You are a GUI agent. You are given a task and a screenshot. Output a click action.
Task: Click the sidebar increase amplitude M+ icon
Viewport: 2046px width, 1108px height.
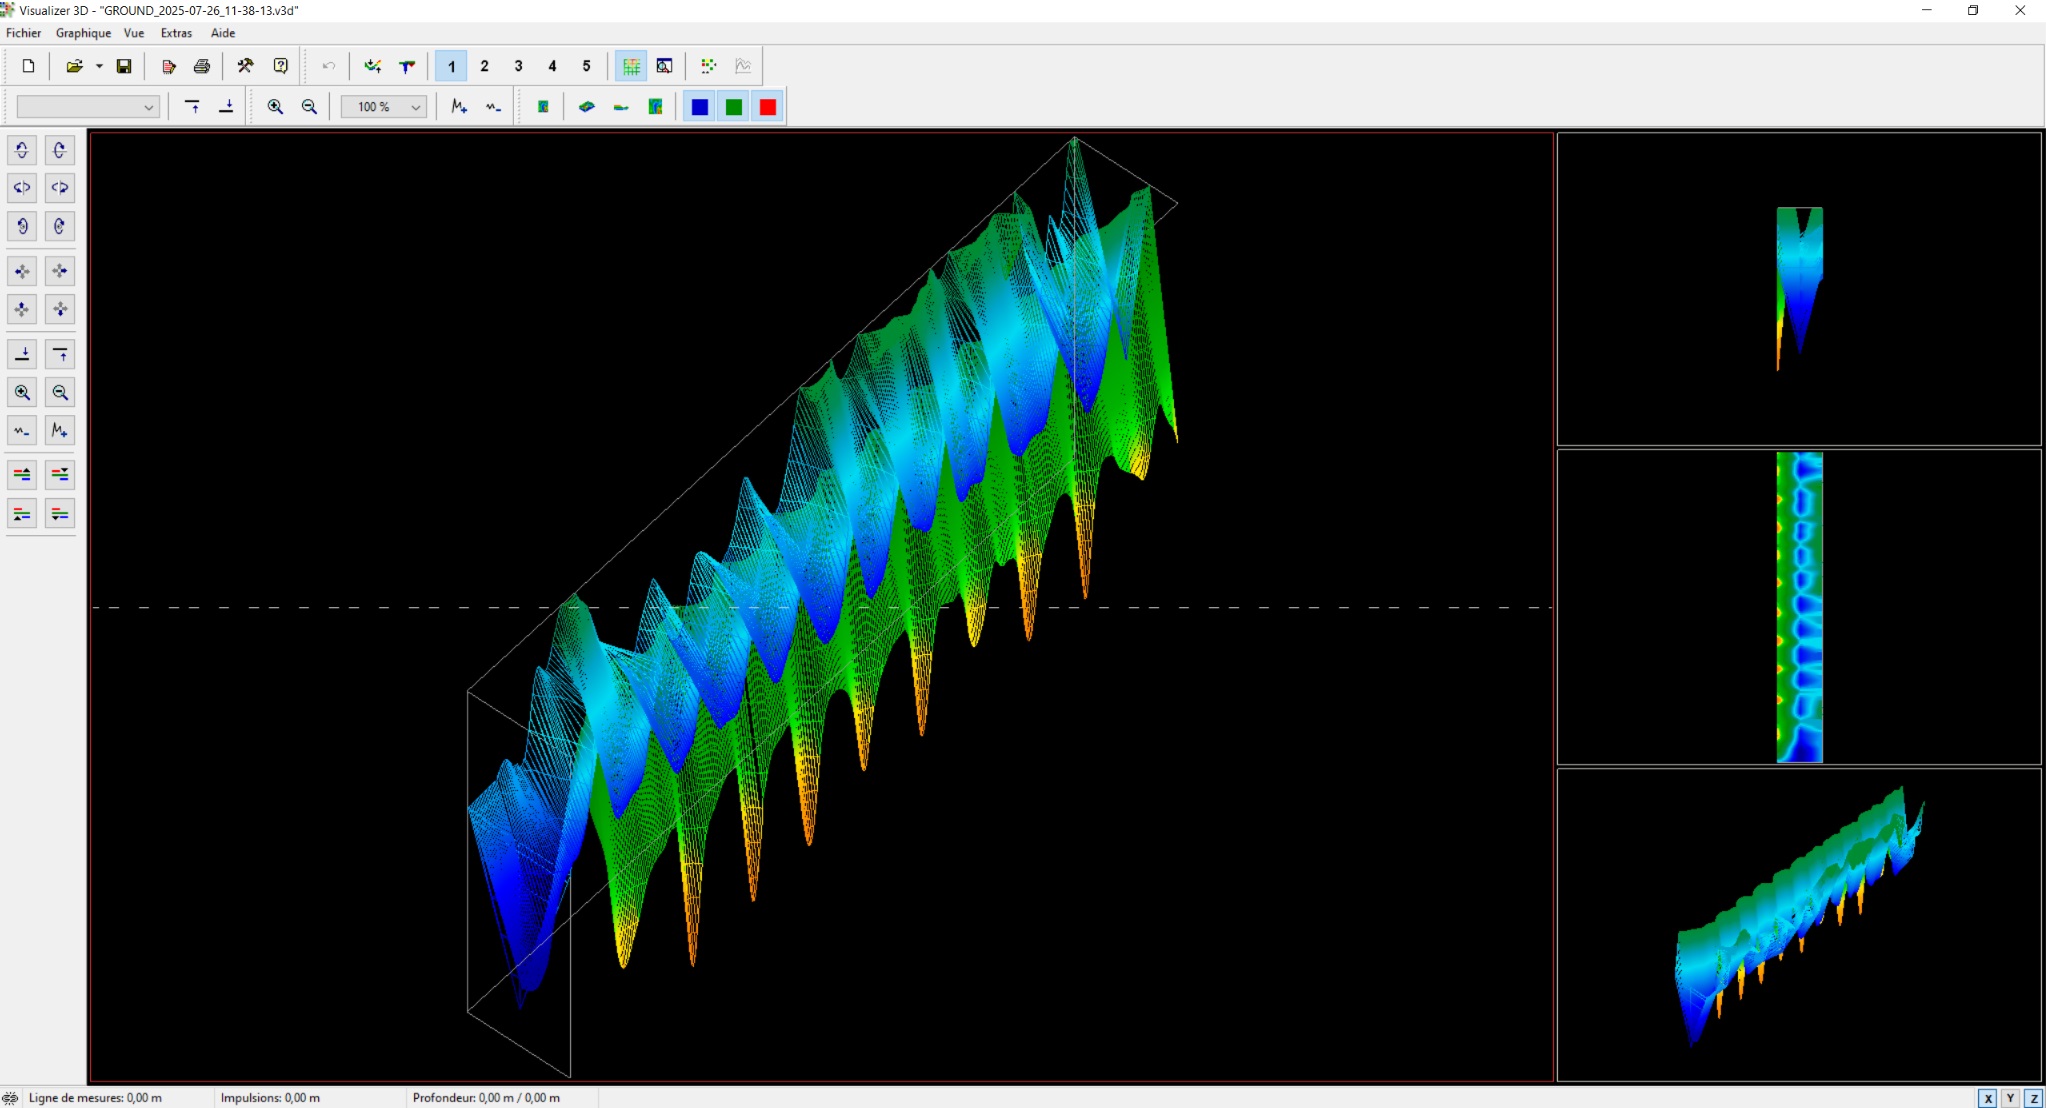pyautogui.click(x=60, y=431)
